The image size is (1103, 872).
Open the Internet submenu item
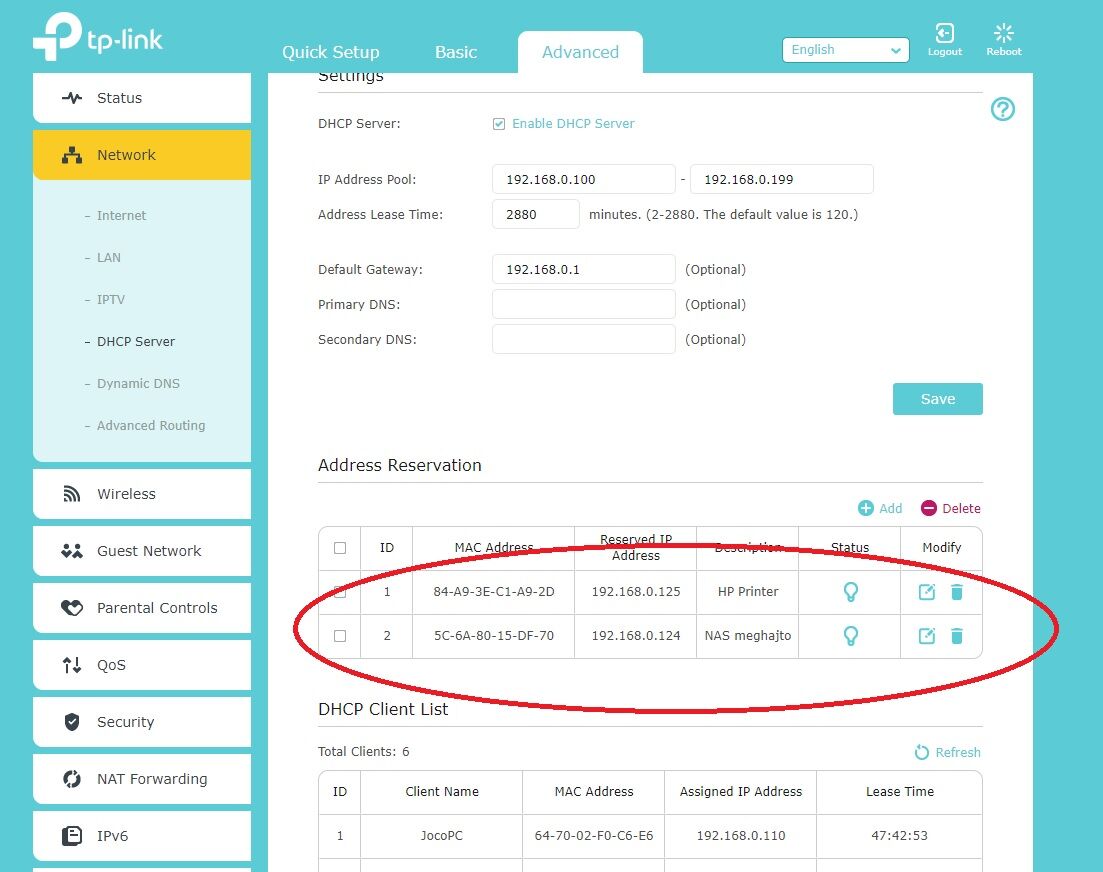coord(121,215)
